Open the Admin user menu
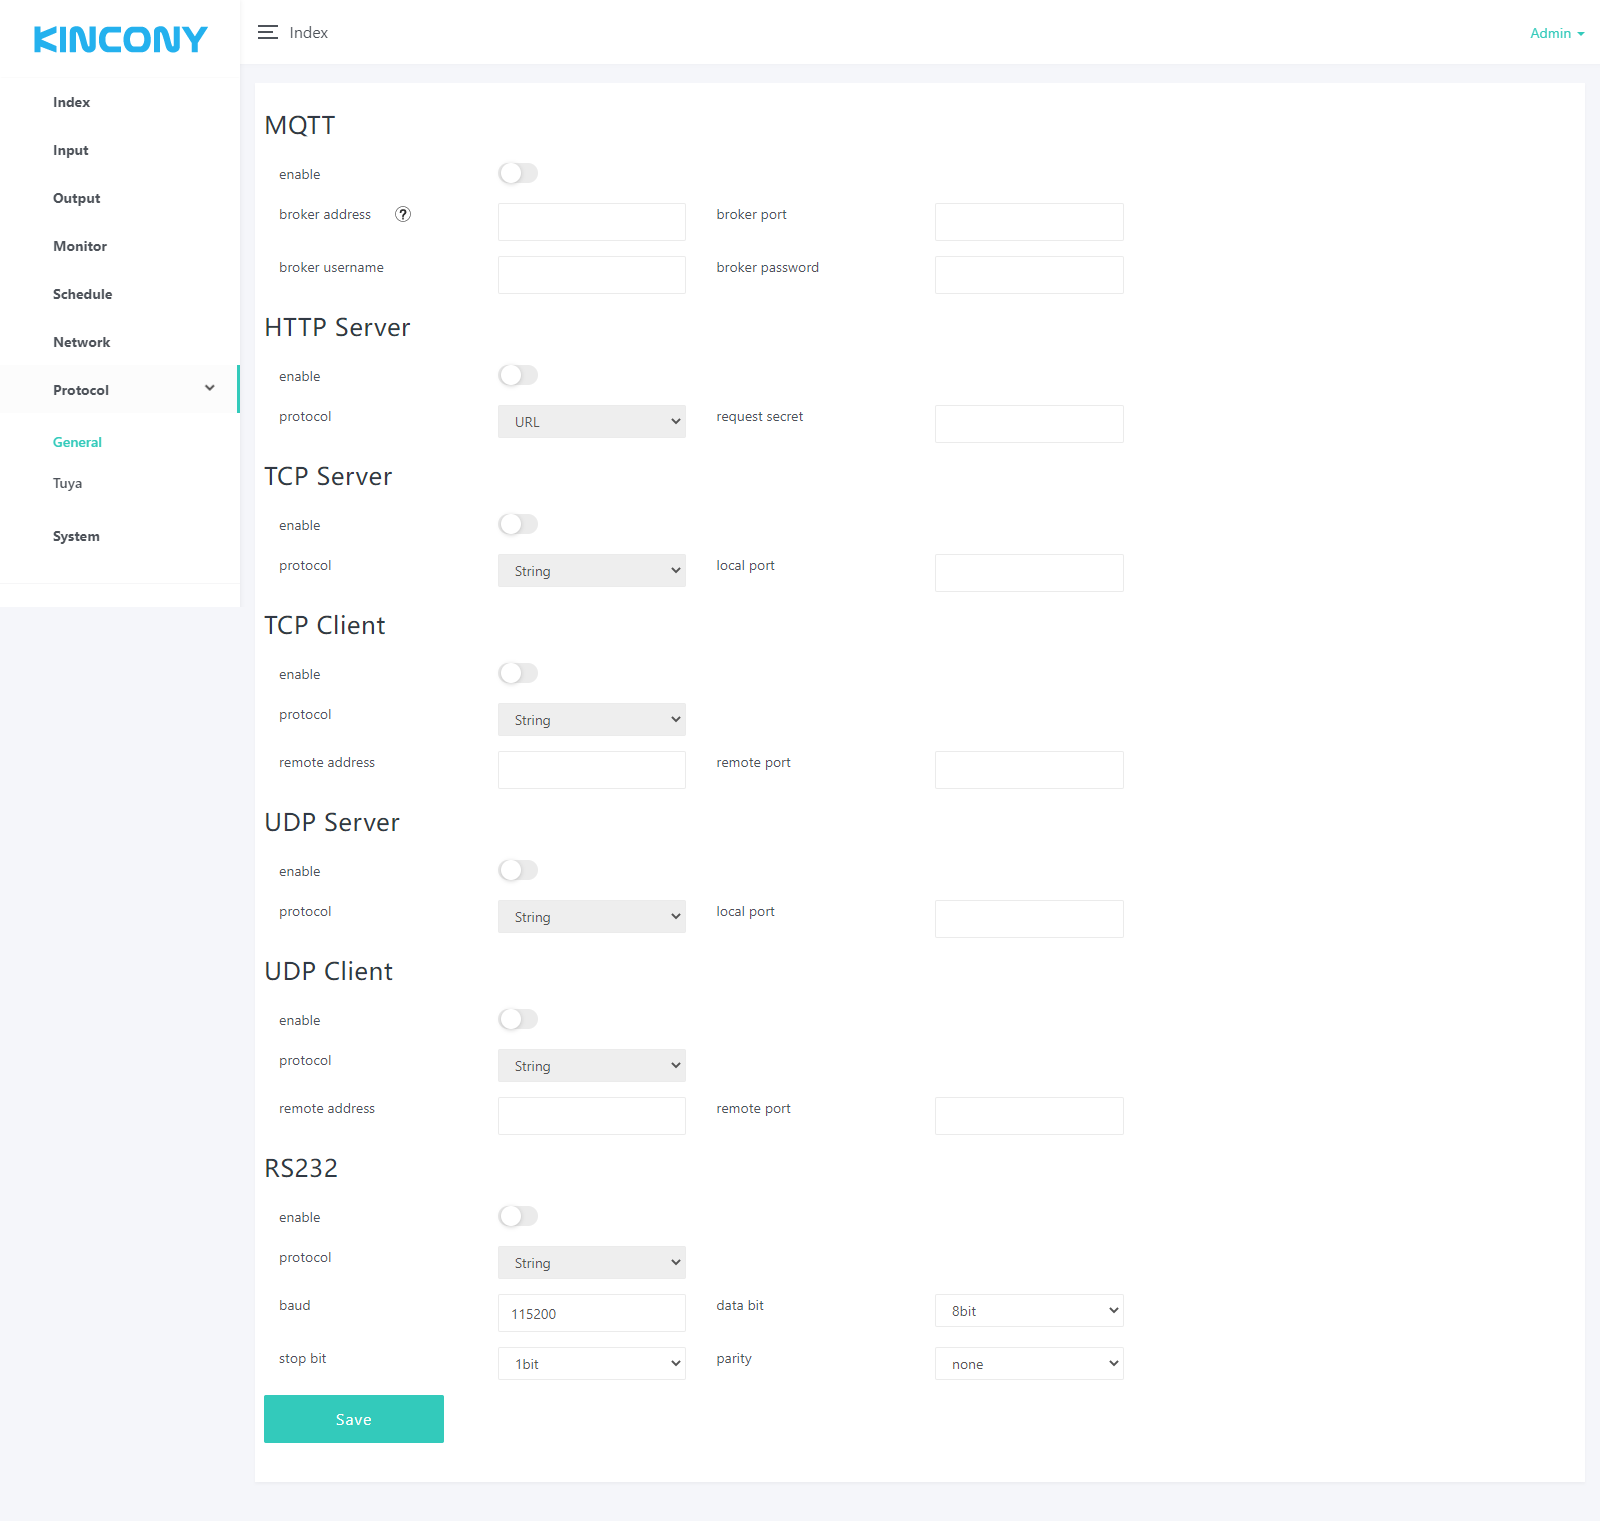Screen dimensions: 1600x1521 pyautogui.click(x=1556, y=33)
